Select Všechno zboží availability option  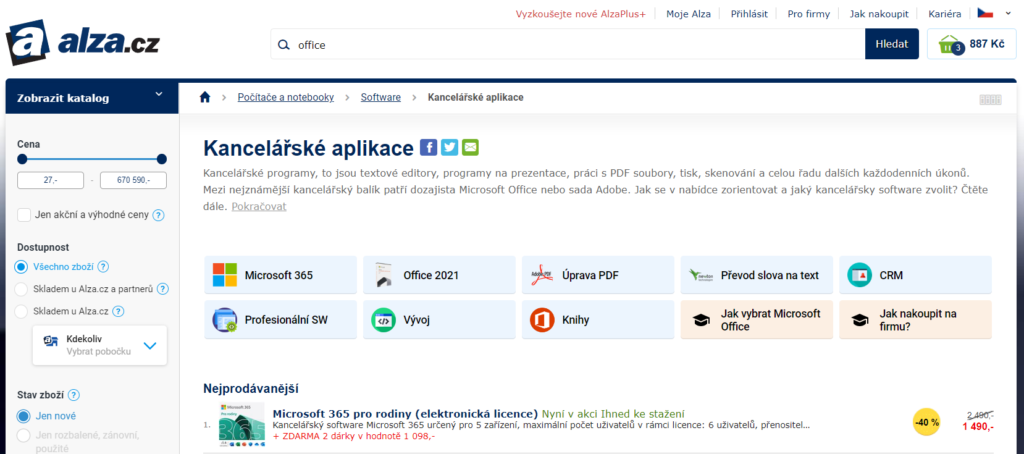point(22,267)
